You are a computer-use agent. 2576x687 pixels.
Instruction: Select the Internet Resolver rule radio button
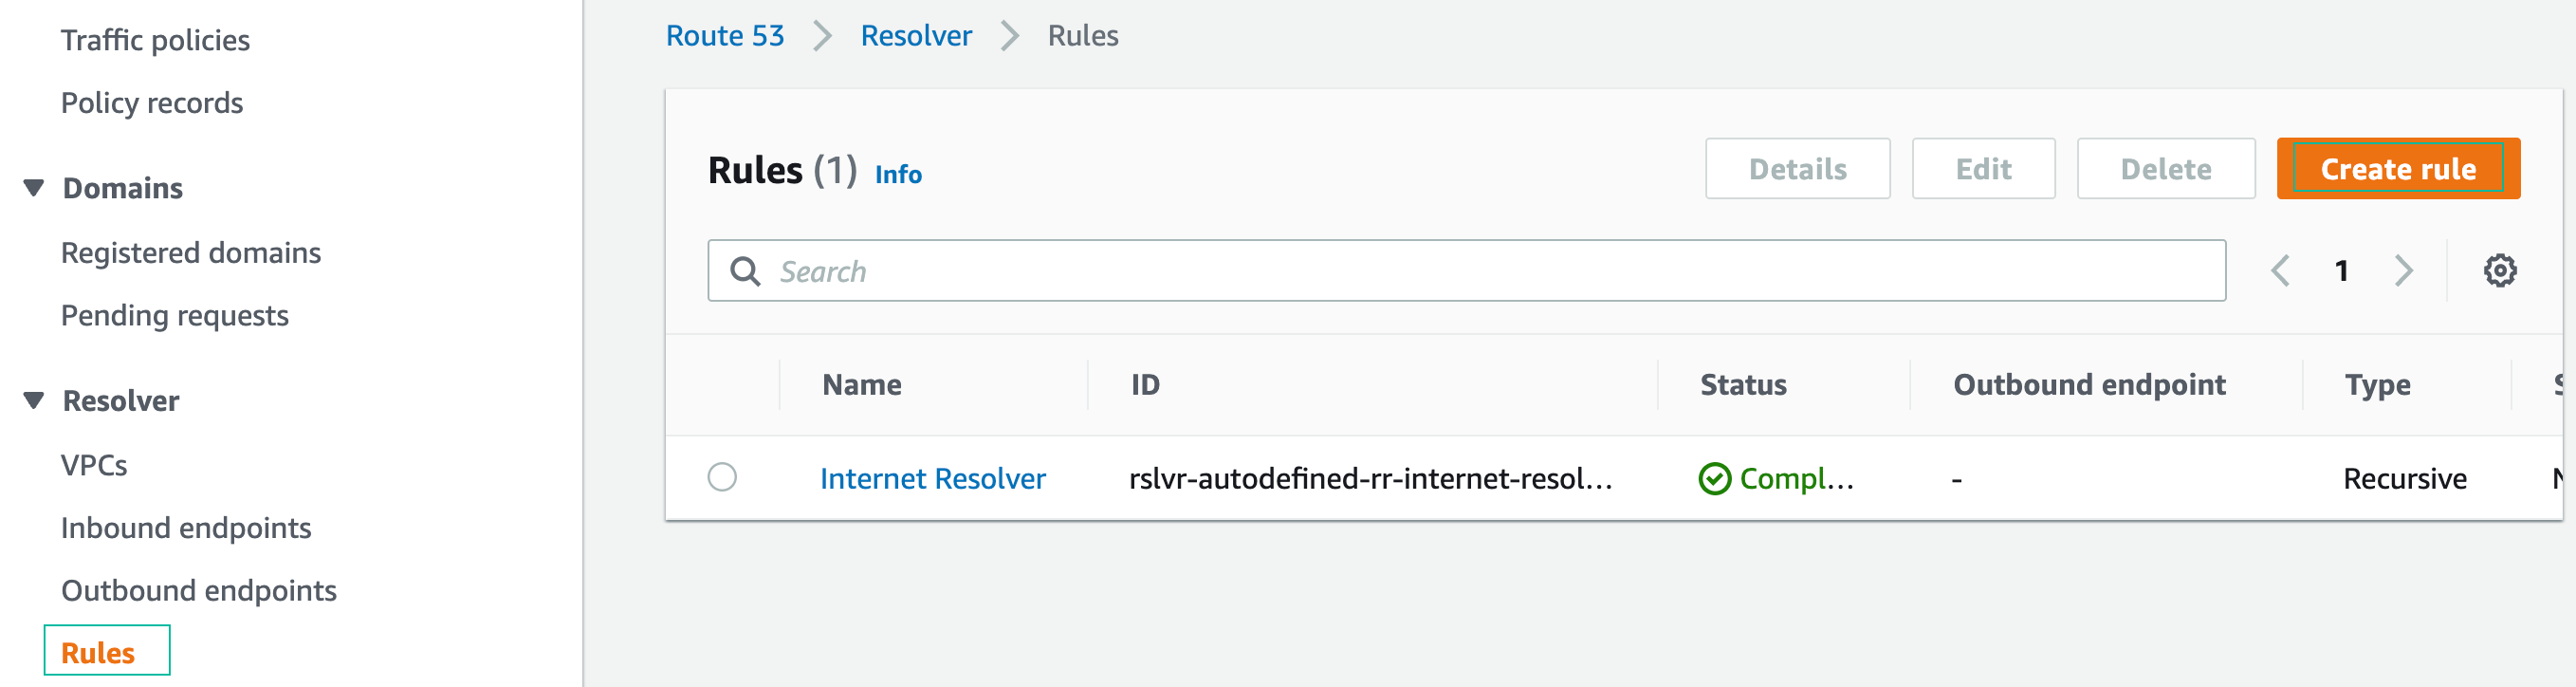coord(723,478)
